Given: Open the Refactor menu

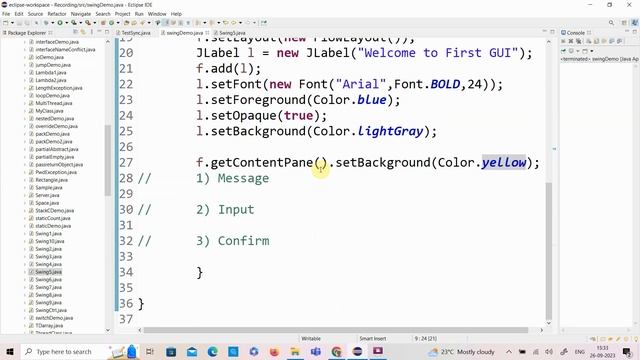Looking at the screenshot, I should [57, 14].
